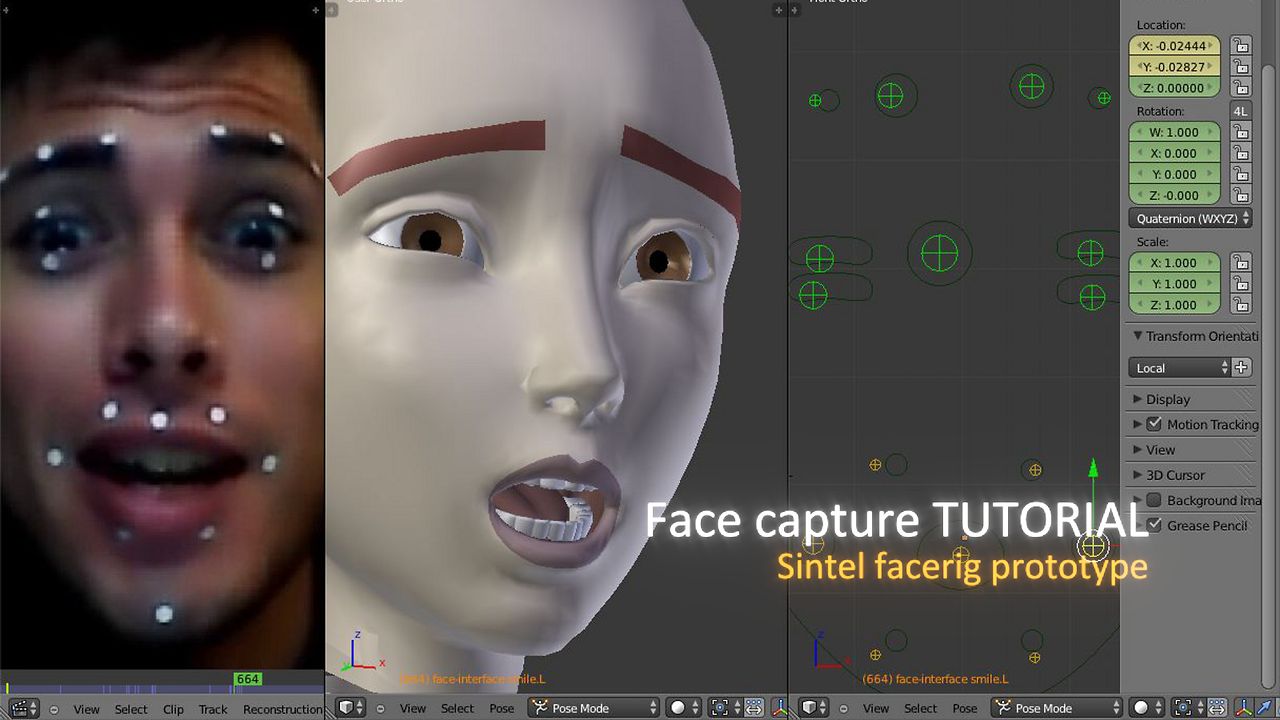Image resolution: width=1280 pixels, height=720 pixels.
Task: Add a custom transform orientation with plus icon
Action: (x=1241, y=368)
